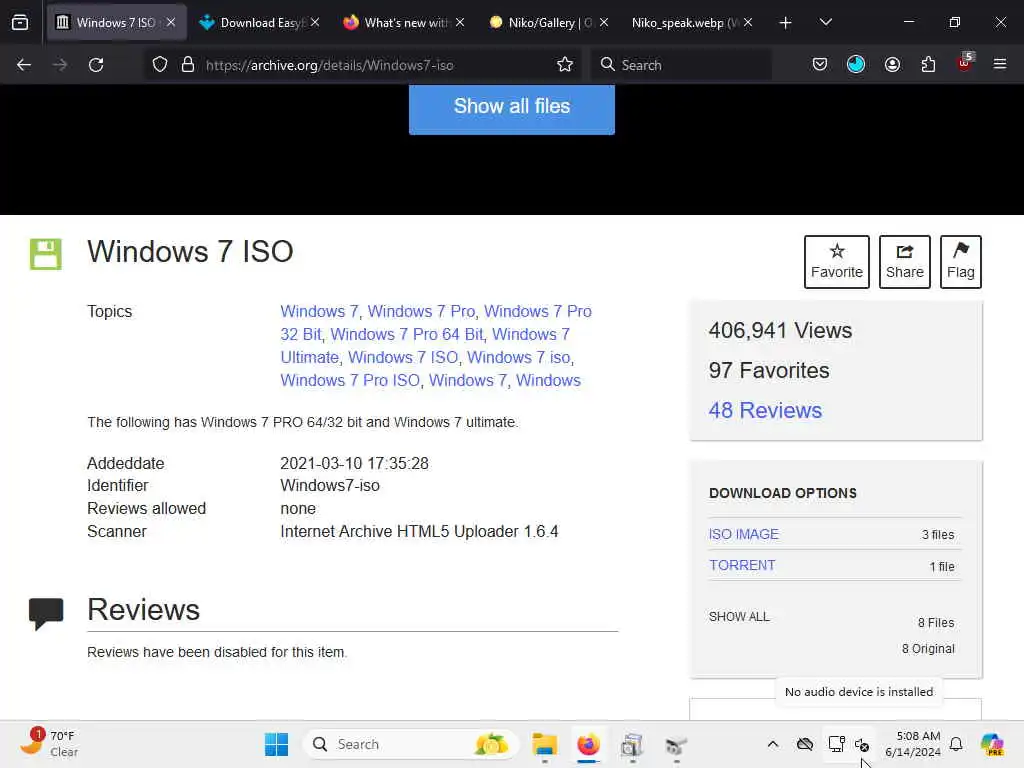Click the taskbar Search box
1024x768 pixels.
[x=411, y=744]
